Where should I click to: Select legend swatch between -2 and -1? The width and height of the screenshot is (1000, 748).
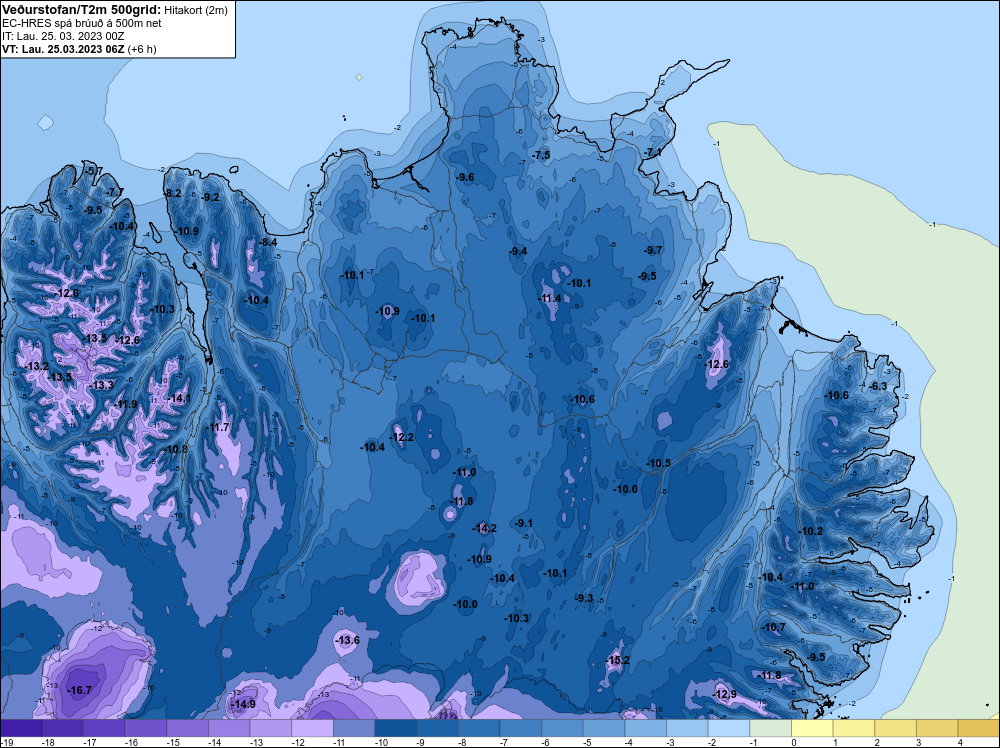coord(729,728)
